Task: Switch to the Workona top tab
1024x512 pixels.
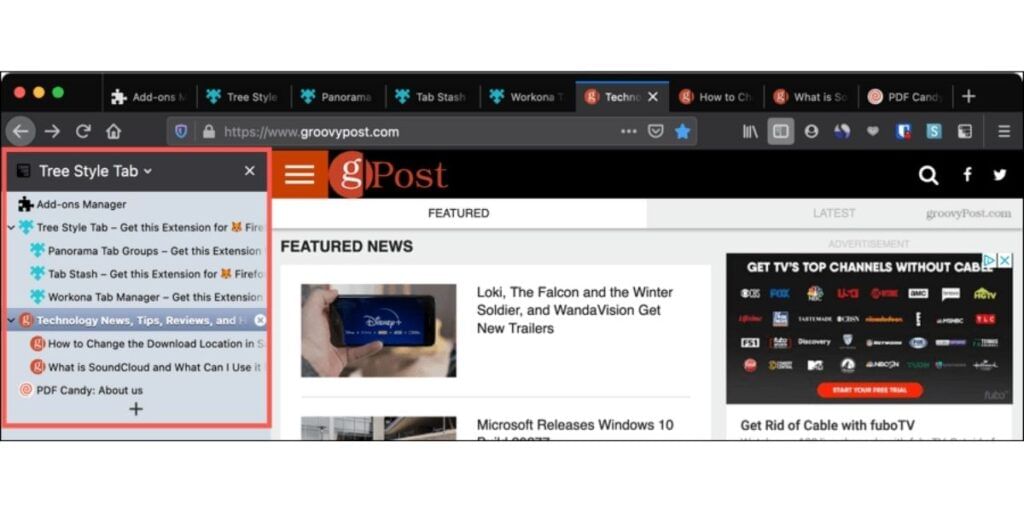Action: click(527, 97)
